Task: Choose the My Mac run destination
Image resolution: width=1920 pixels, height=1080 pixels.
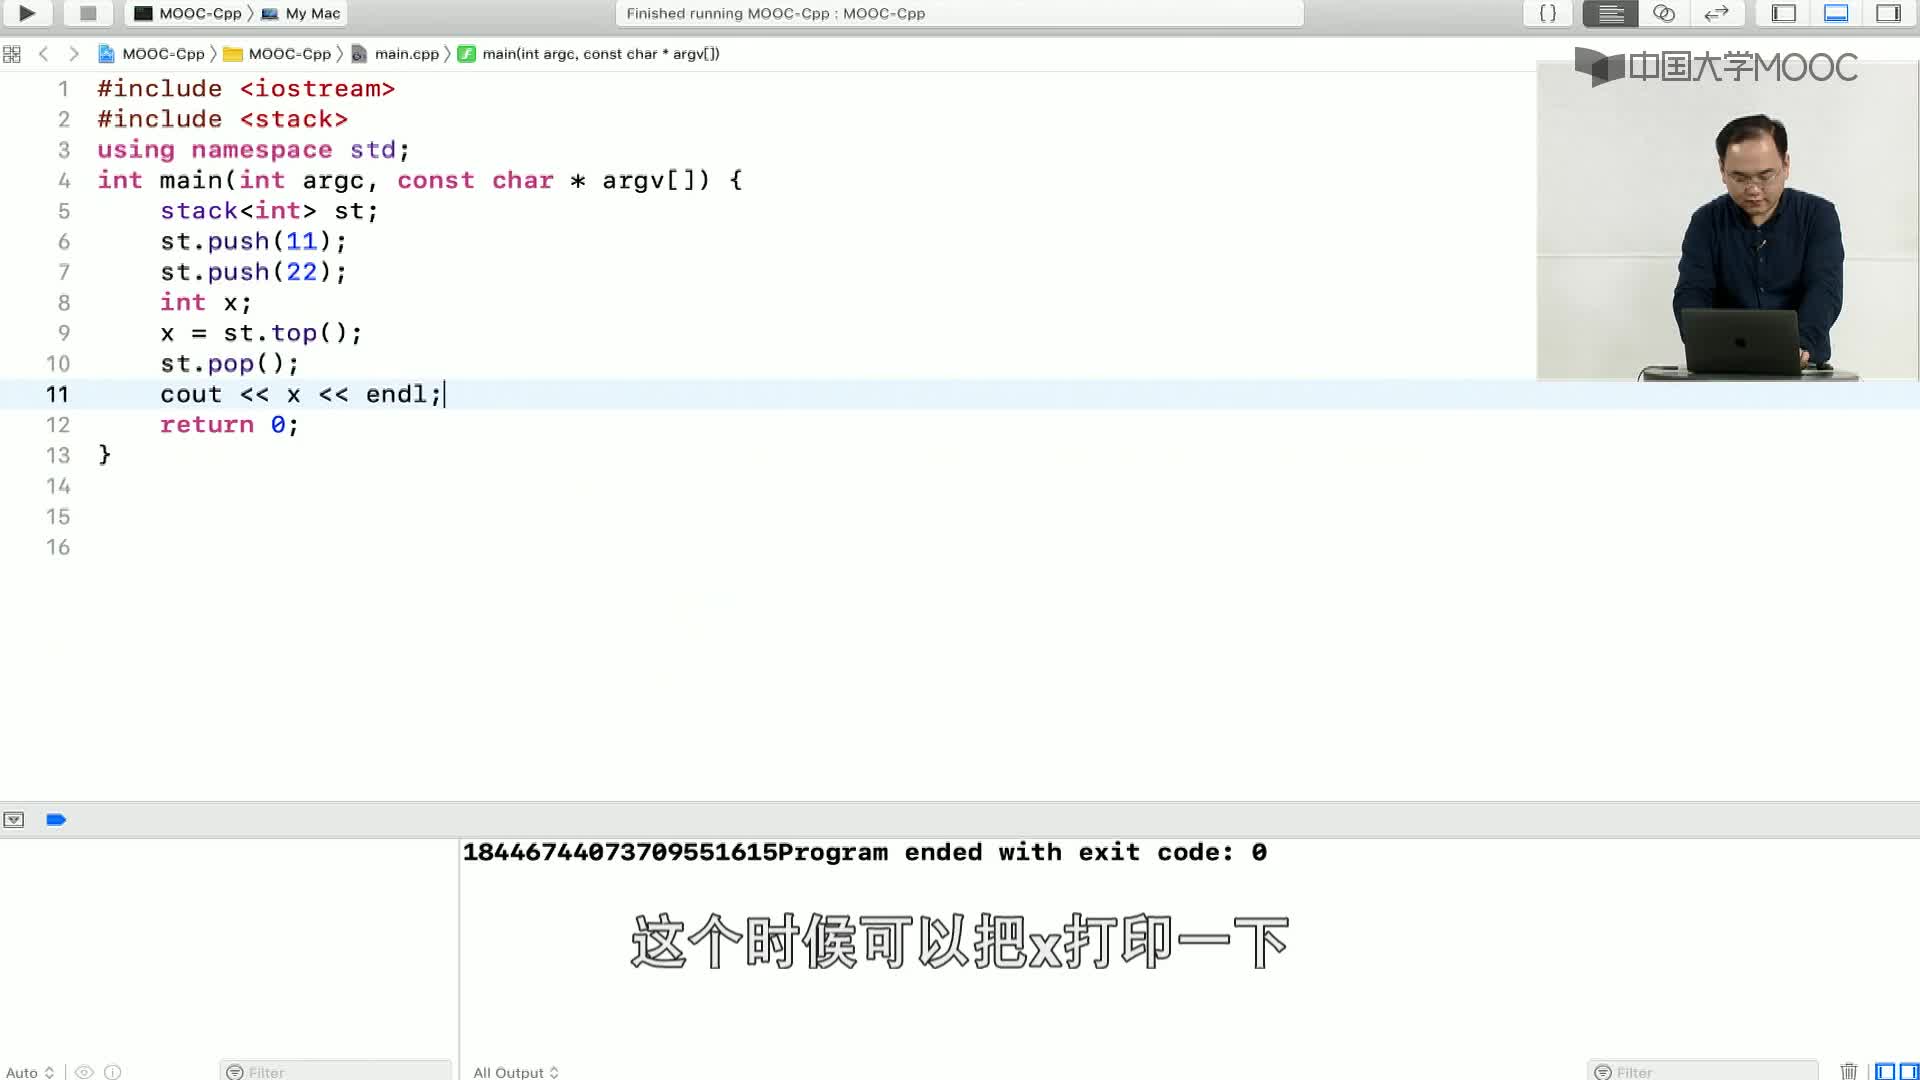Action: point(301,13)
